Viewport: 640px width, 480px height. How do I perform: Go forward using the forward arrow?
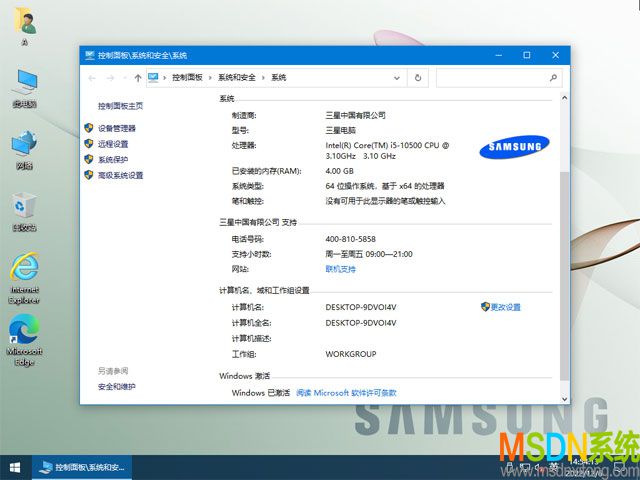coord(110,78)
